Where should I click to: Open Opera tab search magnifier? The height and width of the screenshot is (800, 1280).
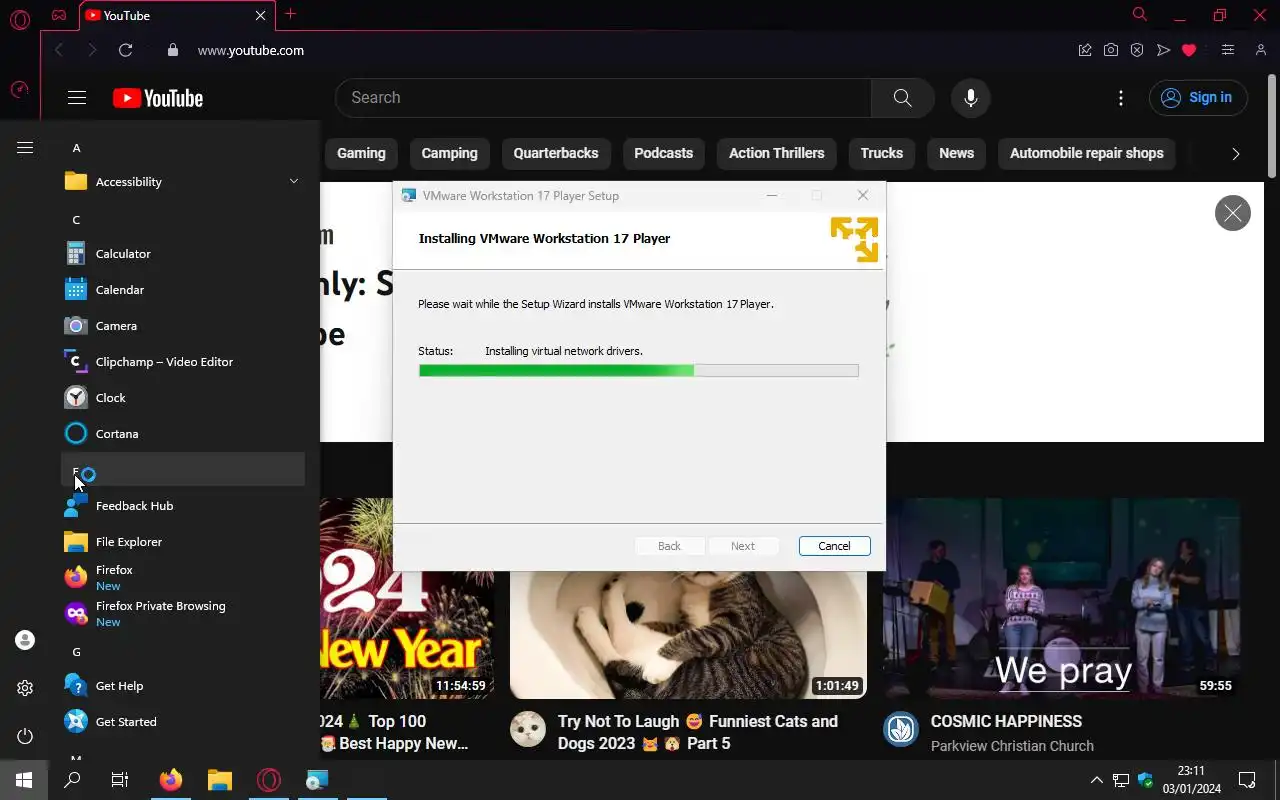[x=1140, y=14]
